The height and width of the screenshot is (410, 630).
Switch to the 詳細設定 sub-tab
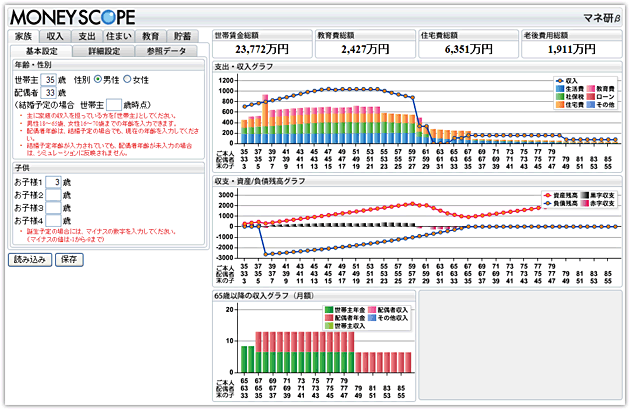coord(104,51)
